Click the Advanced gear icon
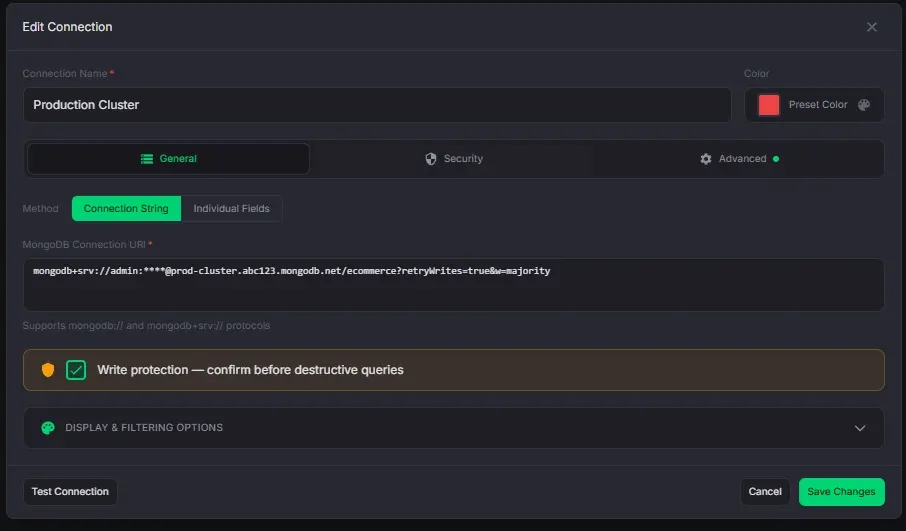The height and width of the screenshot is (531, 906). pyautogui.click(x=706, y=159)
